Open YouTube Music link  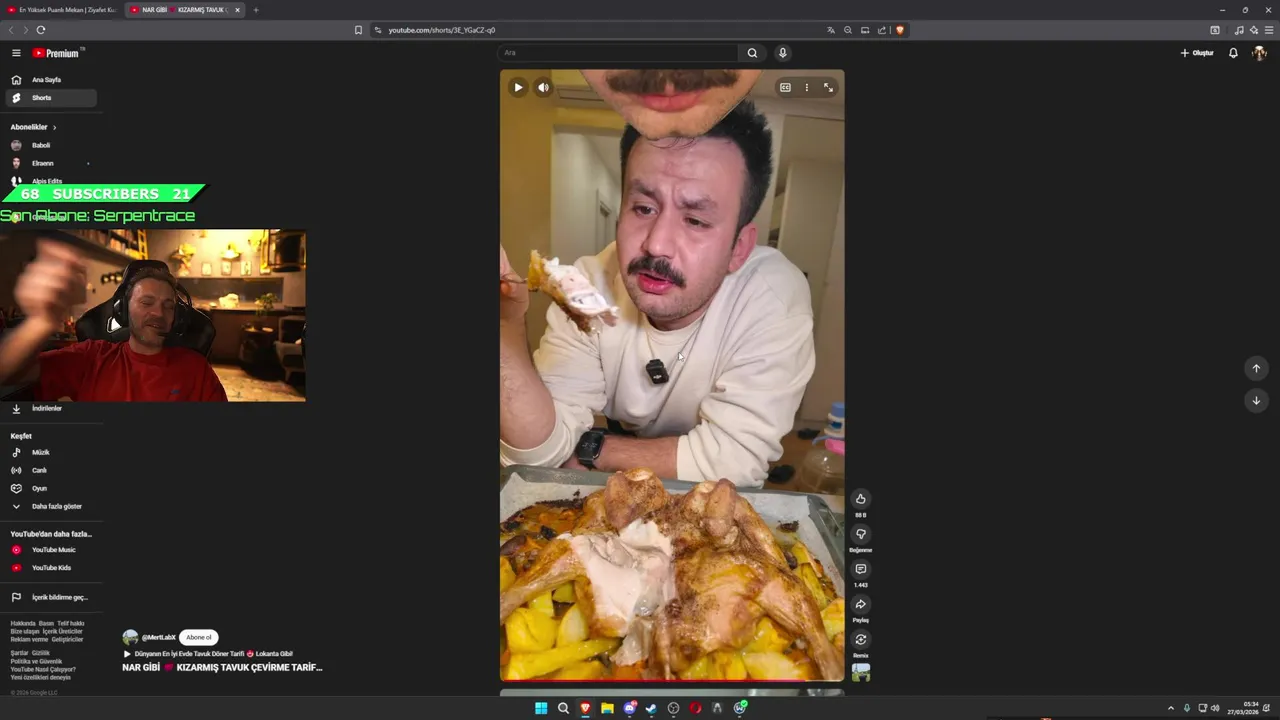pyautogui.click(x=50, y=550)
